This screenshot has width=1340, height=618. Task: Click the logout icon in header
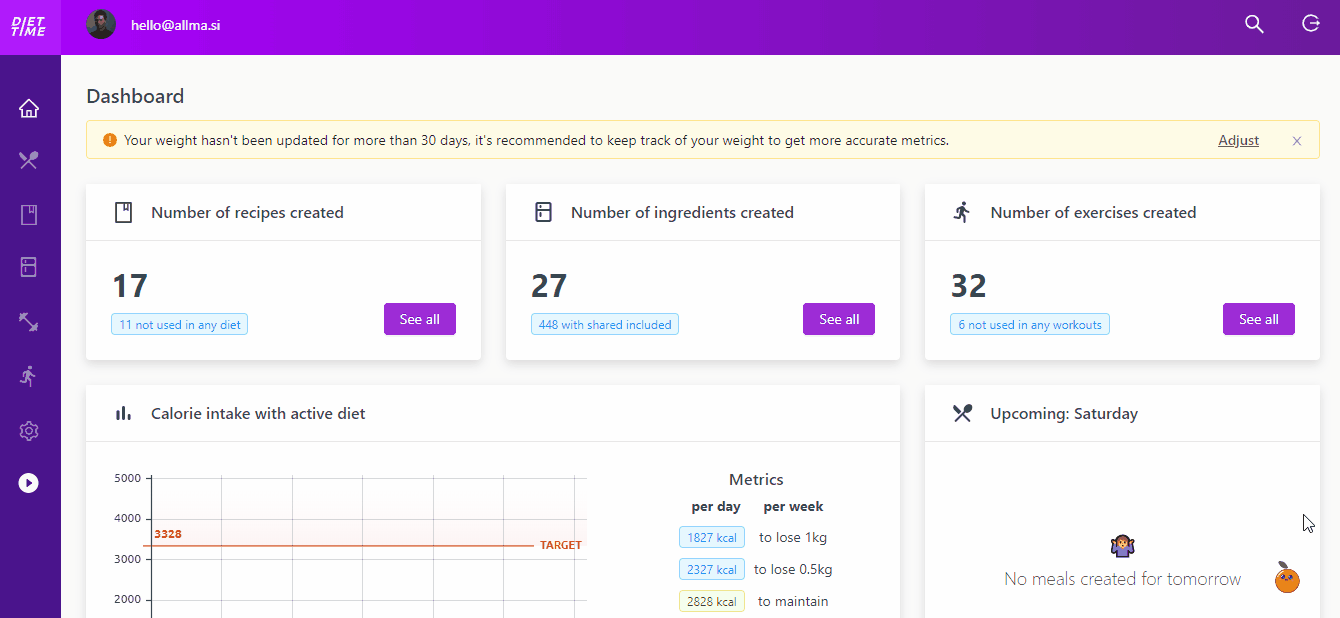point(1311,24)
